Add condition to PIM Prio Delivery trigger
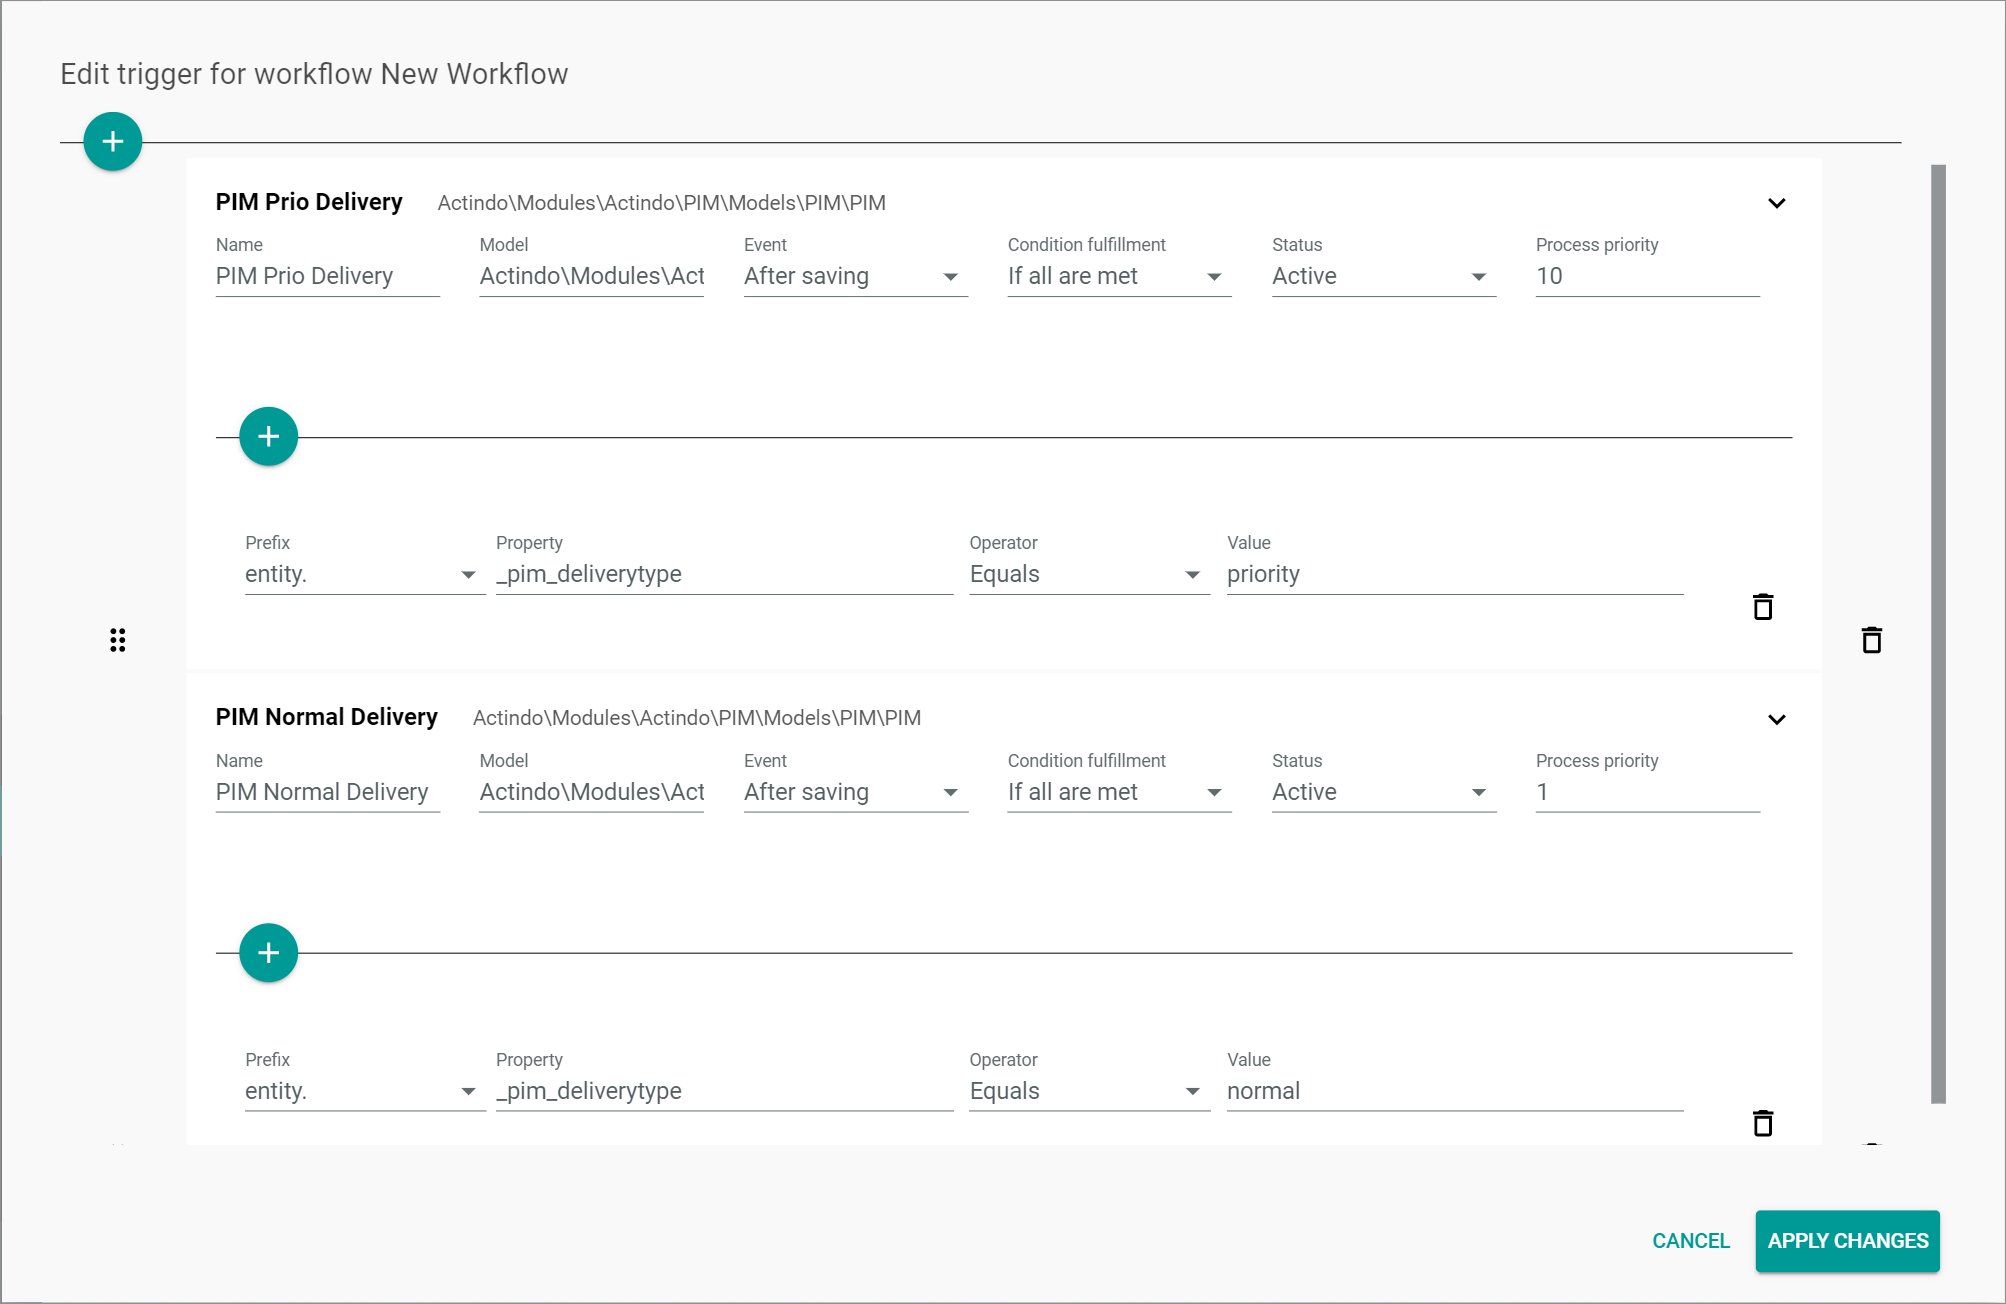This screenshot has width=2006, height=1304. pyautogui.click(x=269, y=437)
